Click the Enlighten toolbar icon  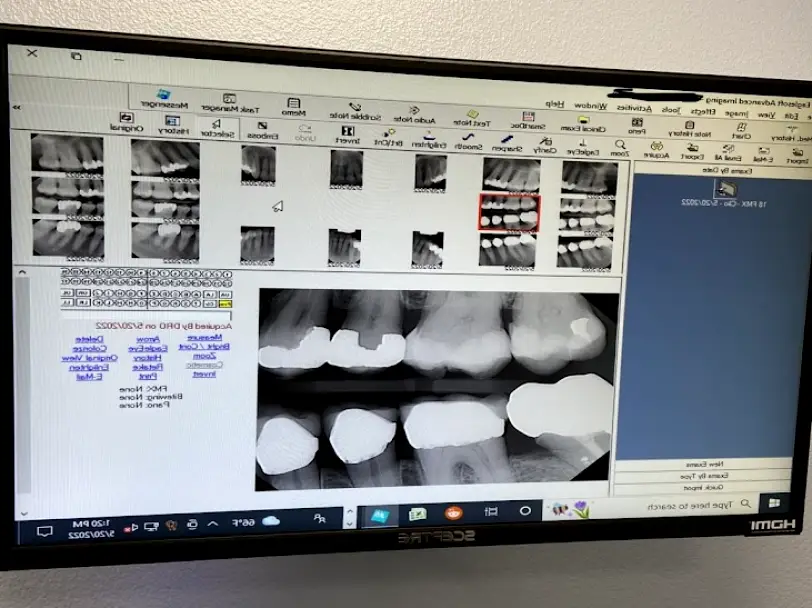point(429,141)
